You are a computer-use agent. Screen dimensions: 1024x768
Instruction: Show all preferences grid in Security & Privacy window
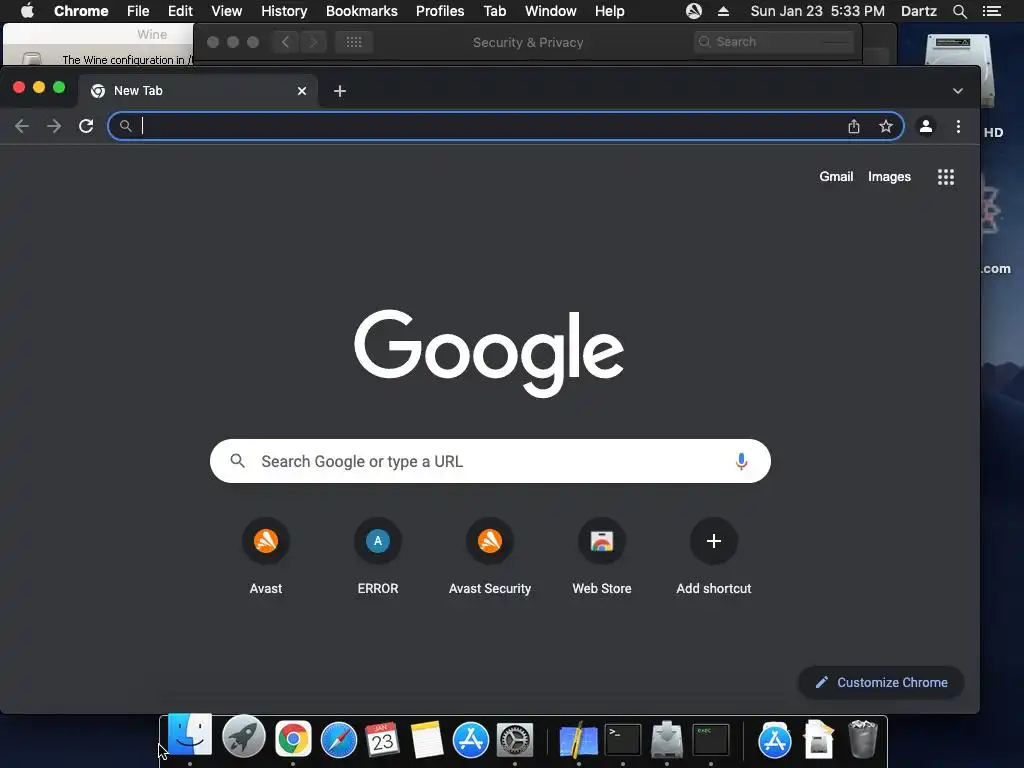tap(354, 42)
